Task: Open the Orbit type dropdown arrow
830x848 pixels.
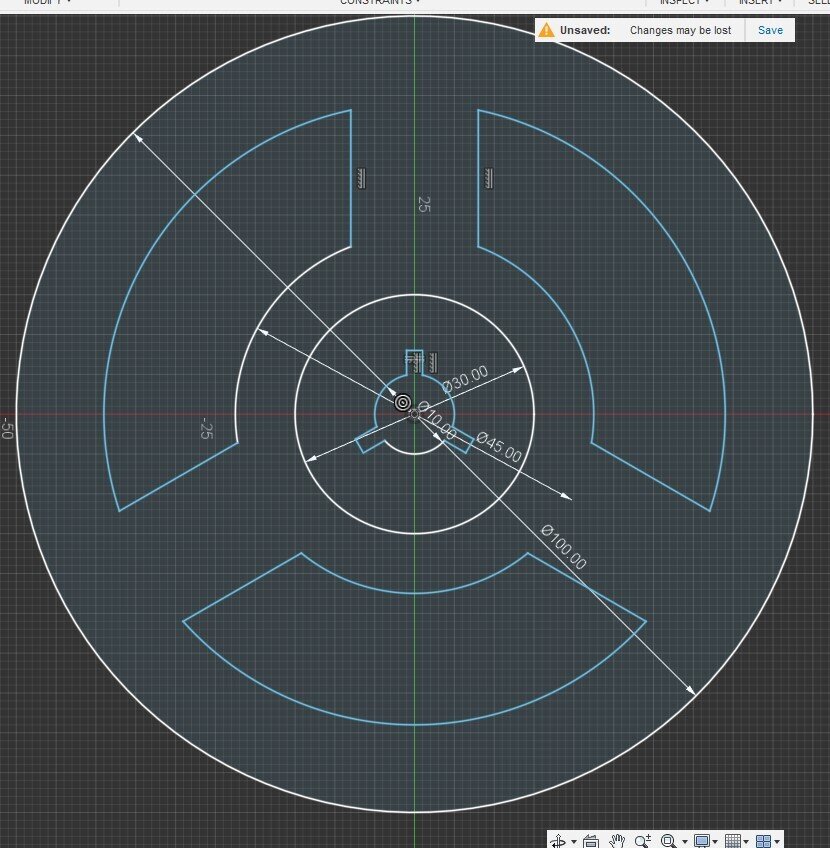Action: pyautogui.click(x=574, y=842)
